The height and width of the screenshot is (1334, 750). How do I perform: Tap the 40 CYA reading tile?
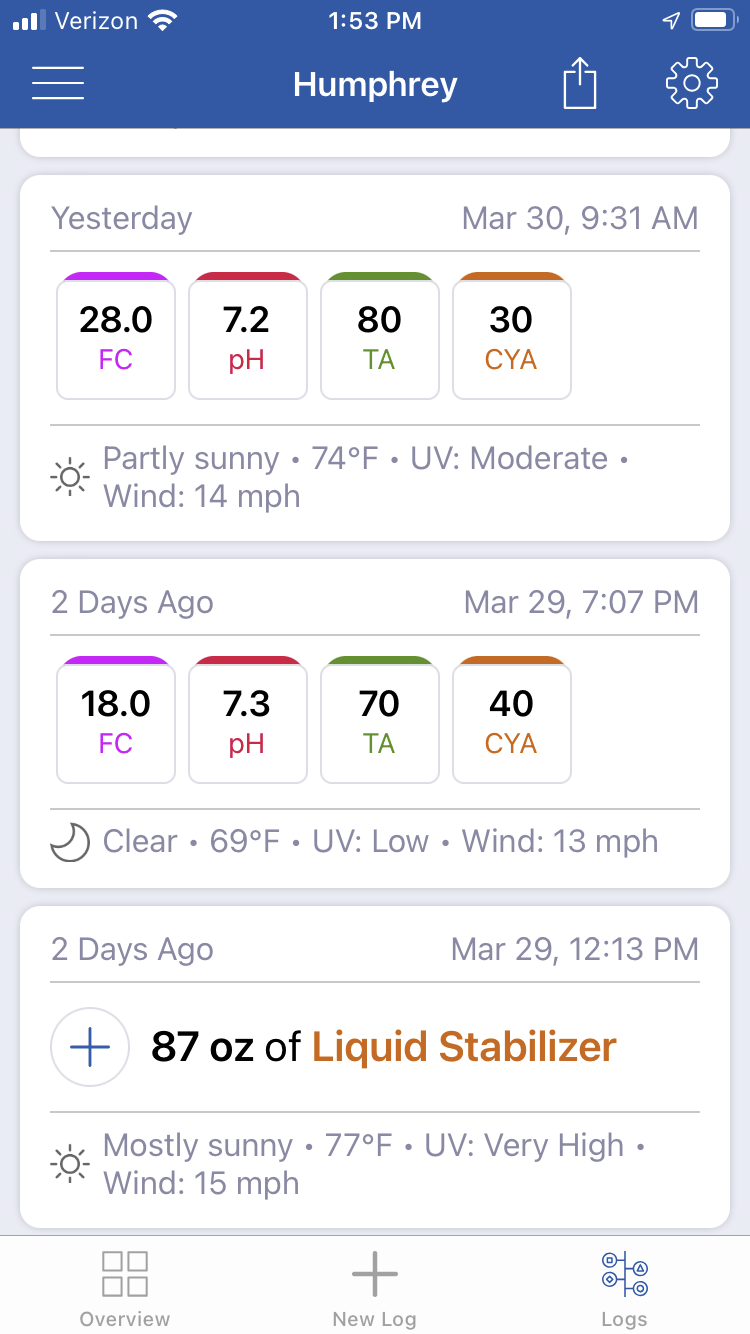pyautogui.click(x=511, y=720)
